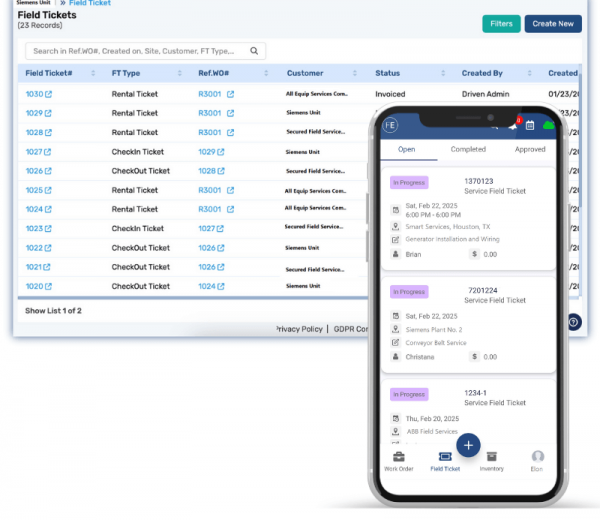The image size is (600, 520).
Task: Open phone ticket card 7201224
Action: pyautogui.click(x=468, y=325)
